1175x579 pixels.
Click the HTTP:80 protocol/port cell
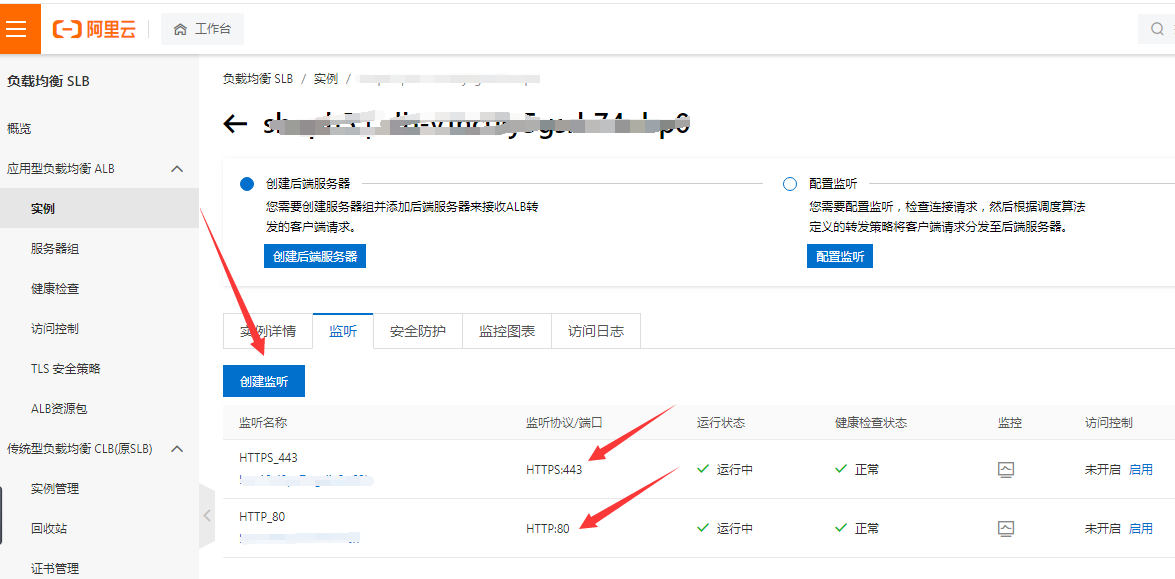click(x=548, y=528)
